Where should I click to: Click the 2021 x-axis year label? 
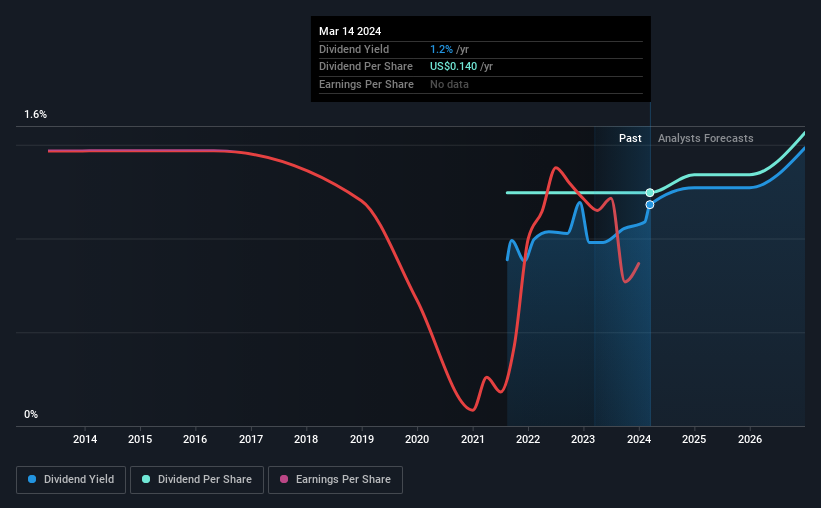coord(472,439)
